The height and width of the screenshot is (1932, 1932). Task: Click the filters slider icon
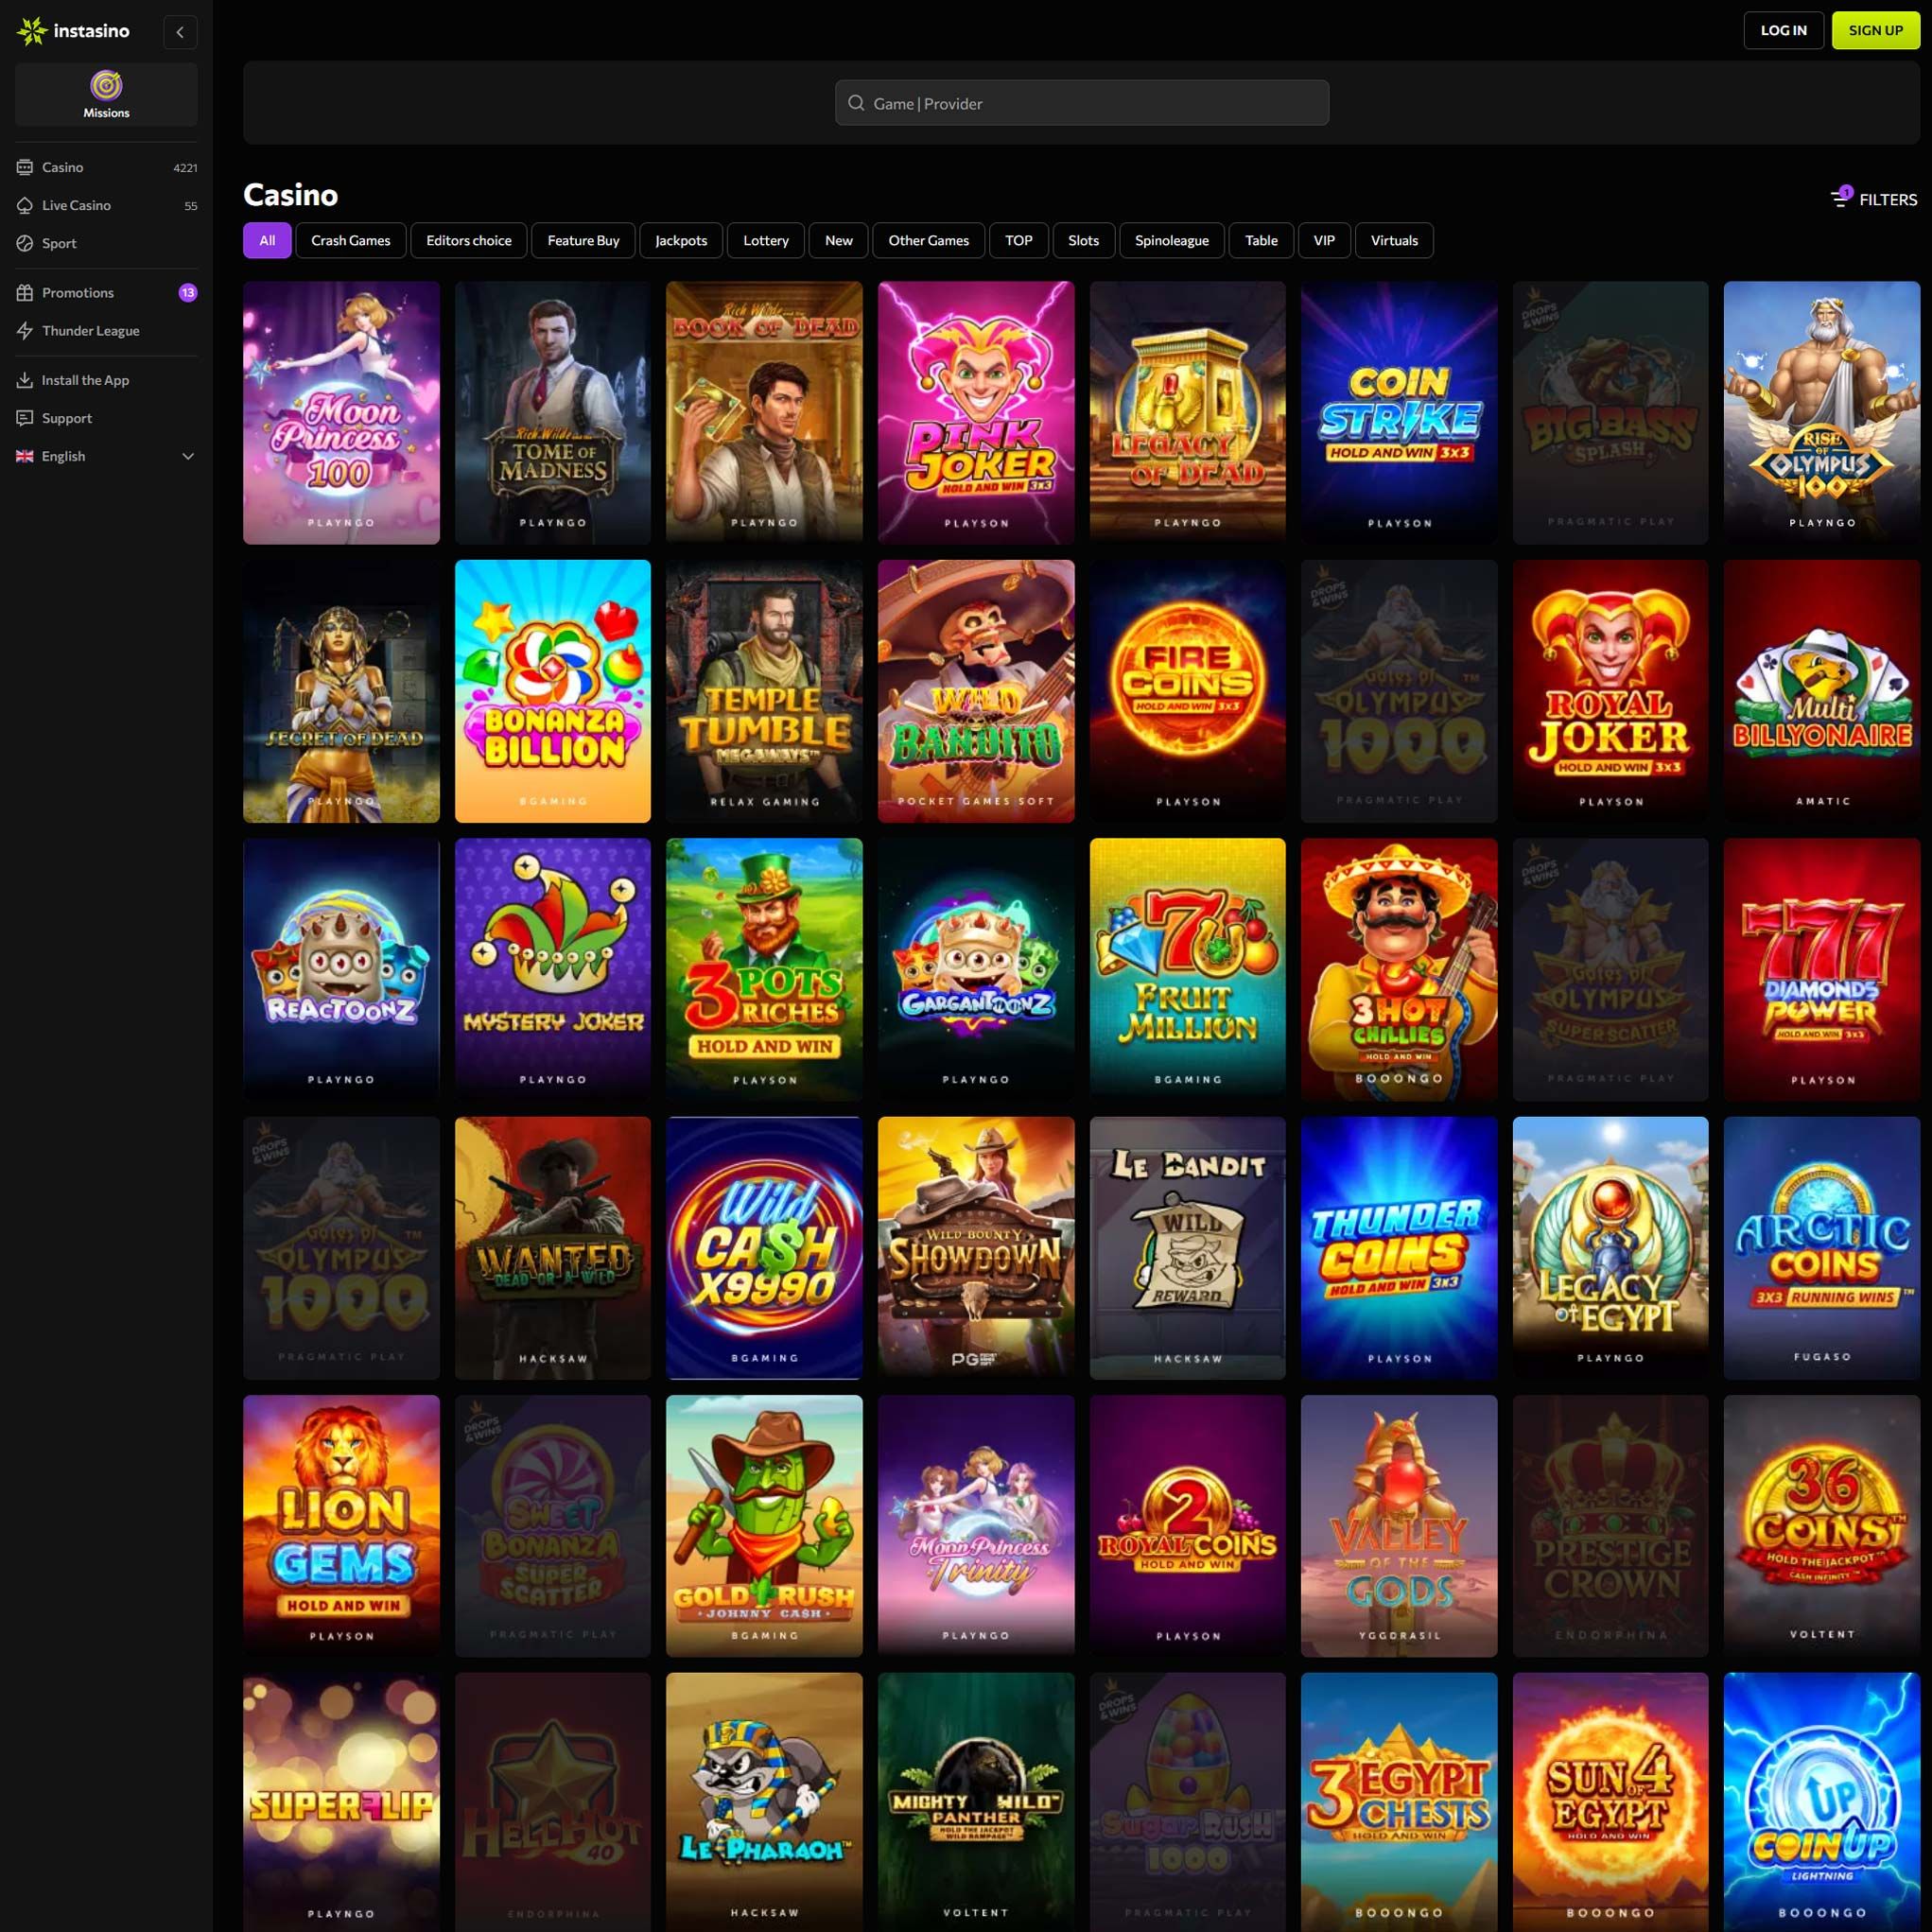1841,197
